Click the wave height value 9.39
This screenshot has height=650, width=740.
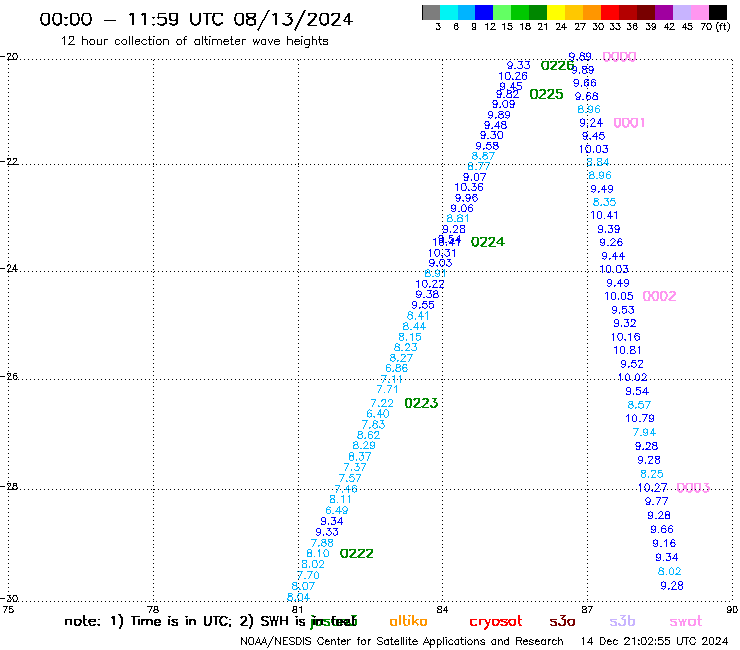[x=608, y=229]
